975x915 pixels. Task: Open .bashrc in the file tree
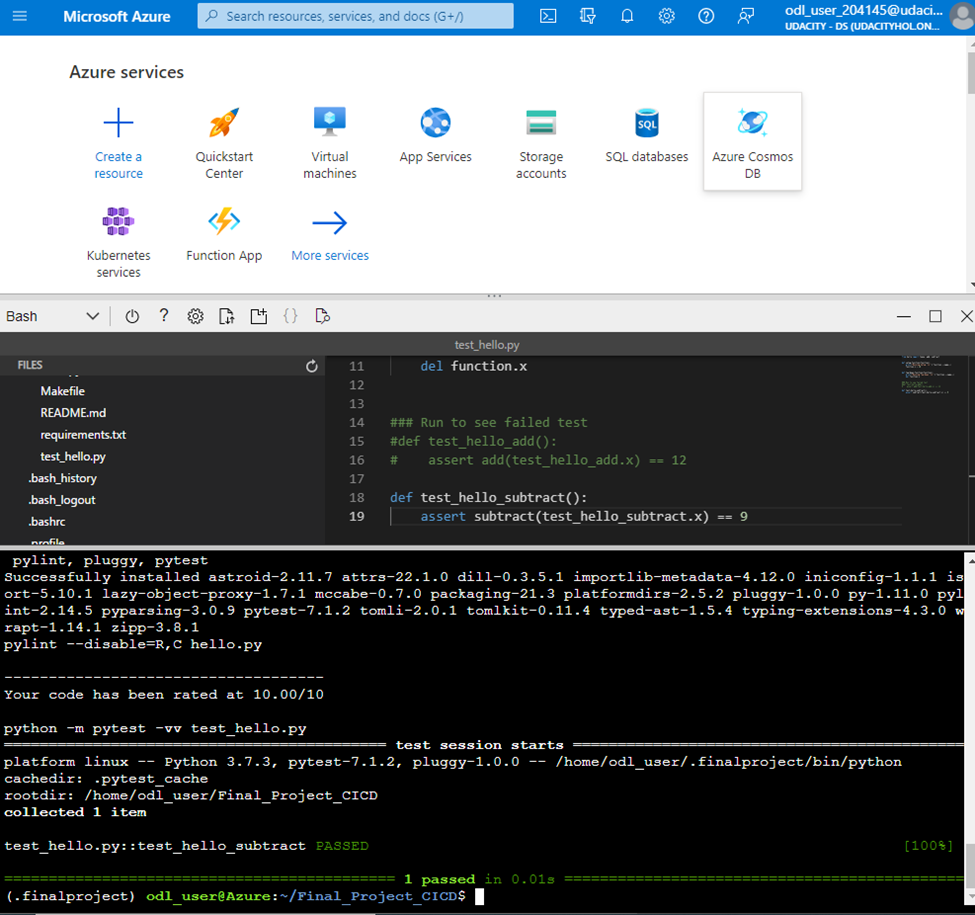tap(47, 522)
